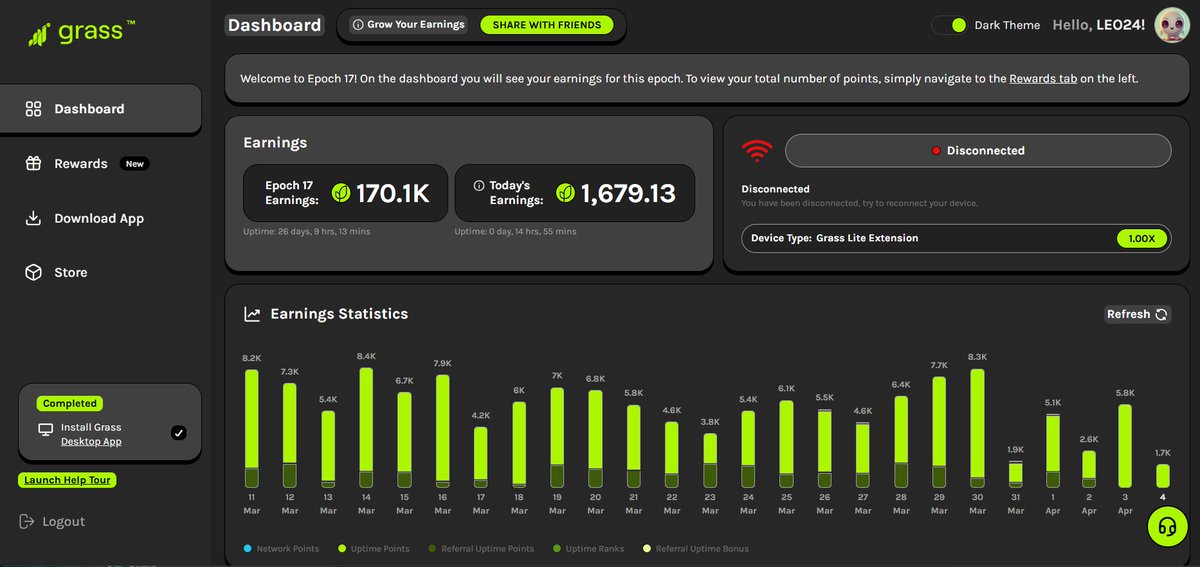The height and width of the screenshot is (567, 1200).
Task: Open the Download App menu item
Action: tap(99, 218)
